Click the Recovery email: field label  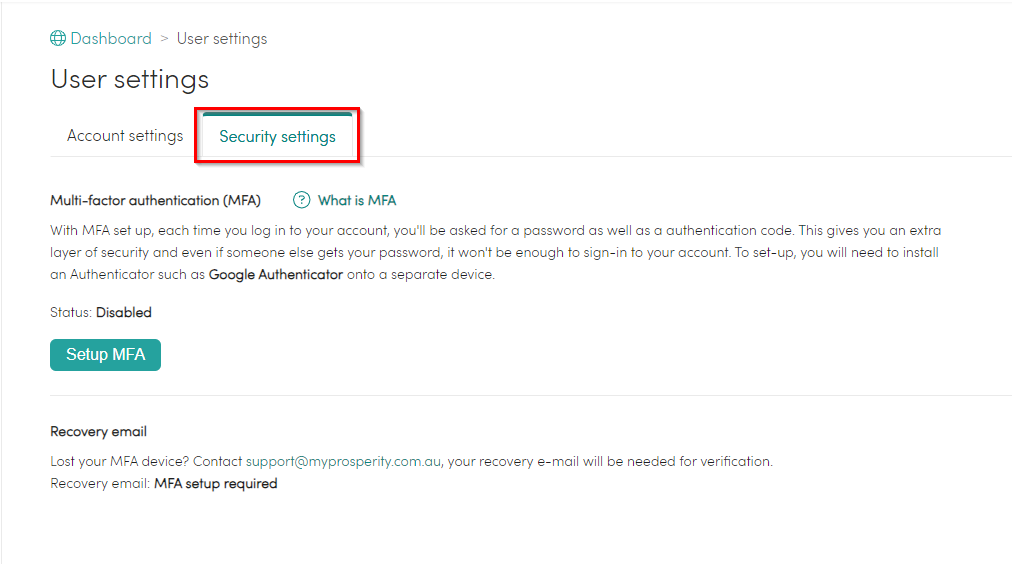(100, 484)
